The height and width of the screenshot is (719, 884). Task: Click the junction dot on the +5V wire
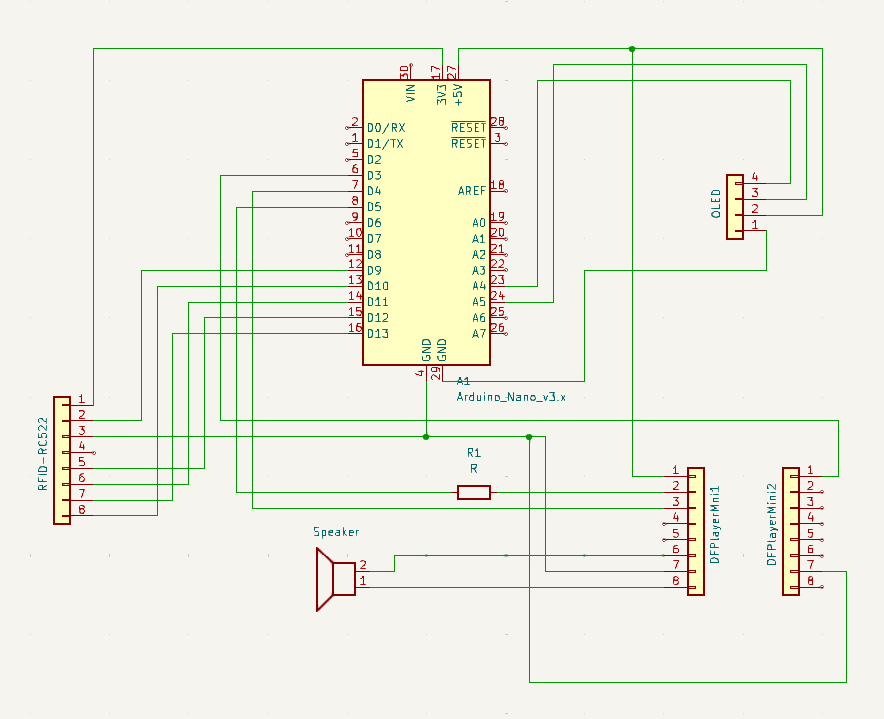[x=632, y=49]
